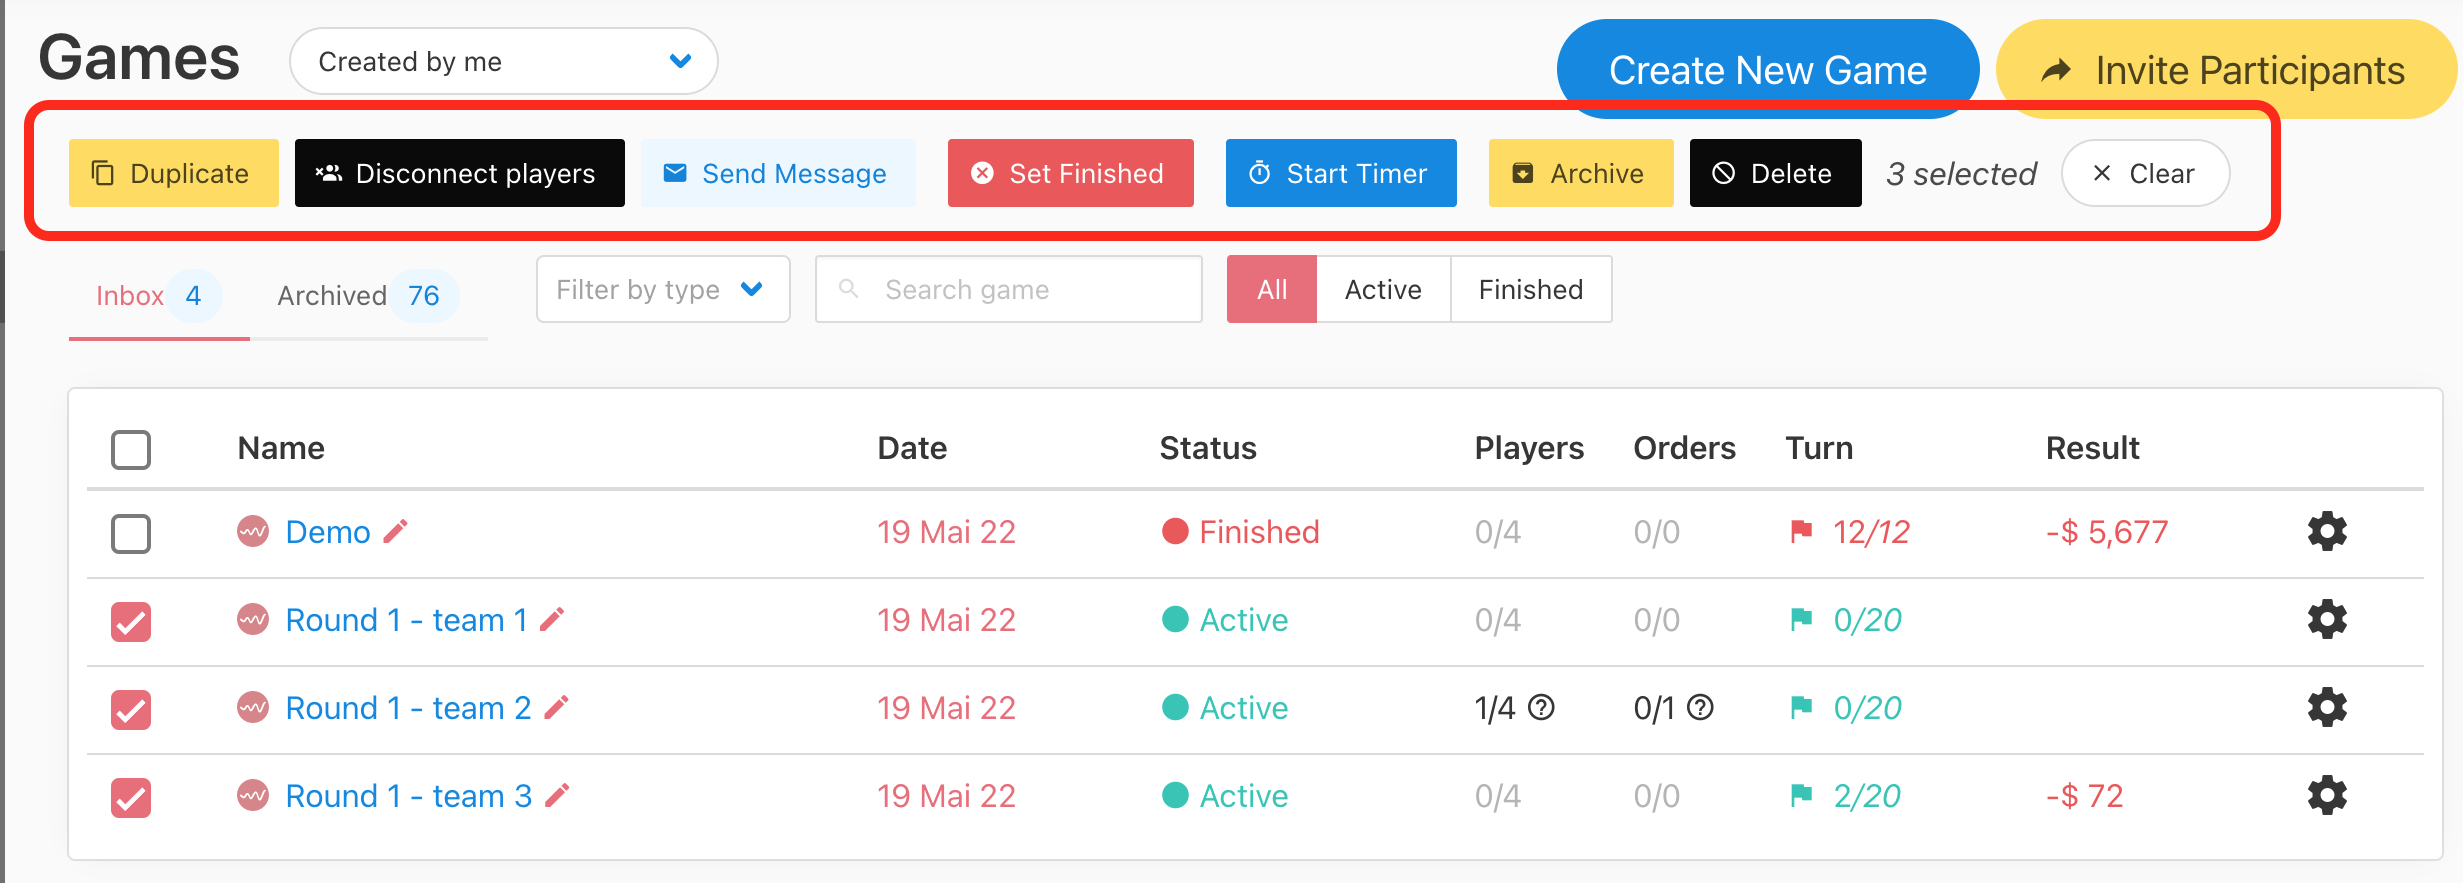Click the Result column header
The width and height of the screenshot is (2463, 883).
pyautogui.click(x=2092, y=448)
